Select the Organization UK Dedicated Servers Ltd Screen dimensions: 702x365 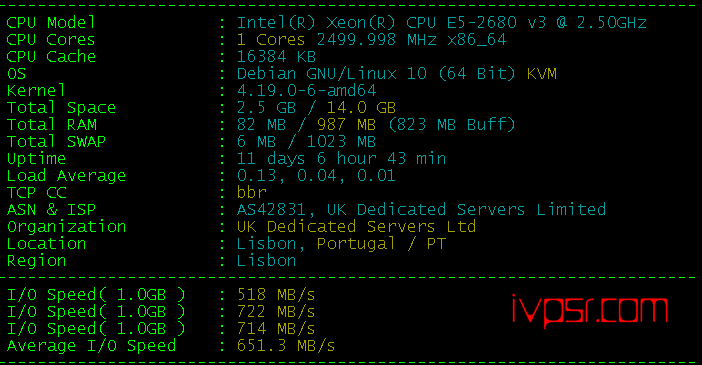[356, 227]
